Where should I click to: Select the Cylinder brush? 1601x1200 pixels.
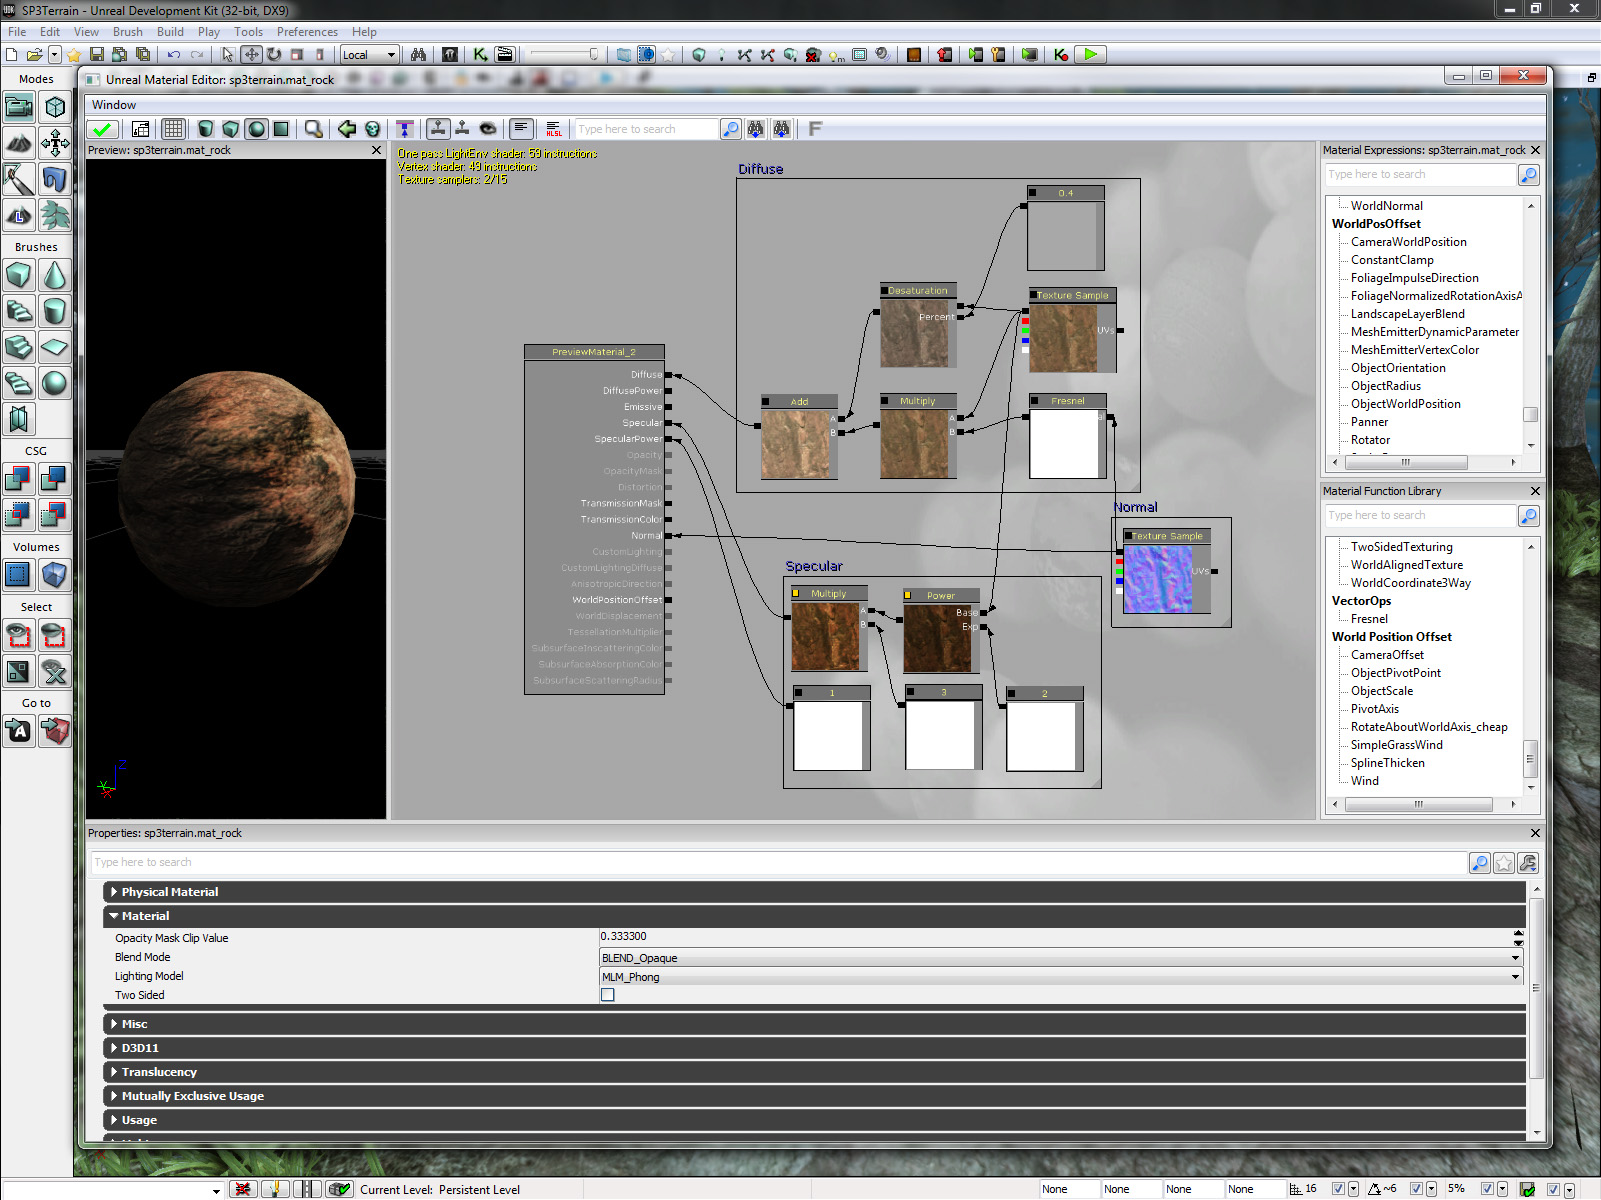pyautogui.click(x=55, y=311)
